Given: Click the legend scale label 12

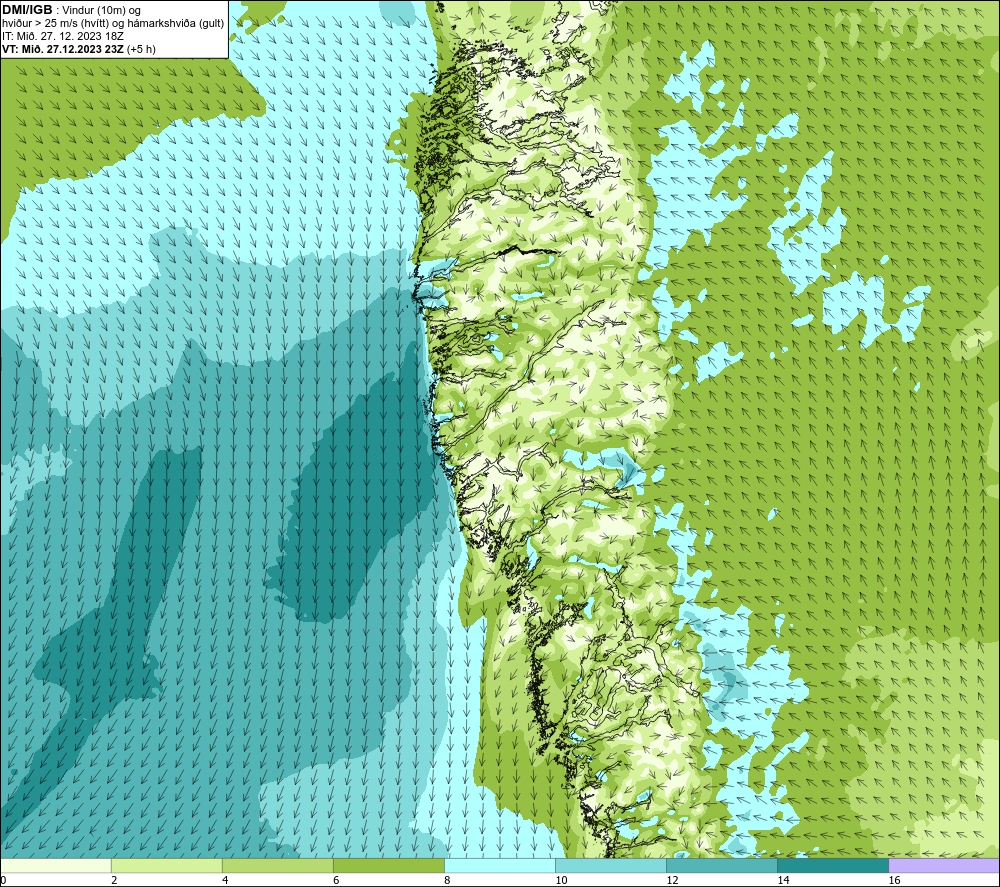Looking at the screenshot, I should (x=672, y=880).
